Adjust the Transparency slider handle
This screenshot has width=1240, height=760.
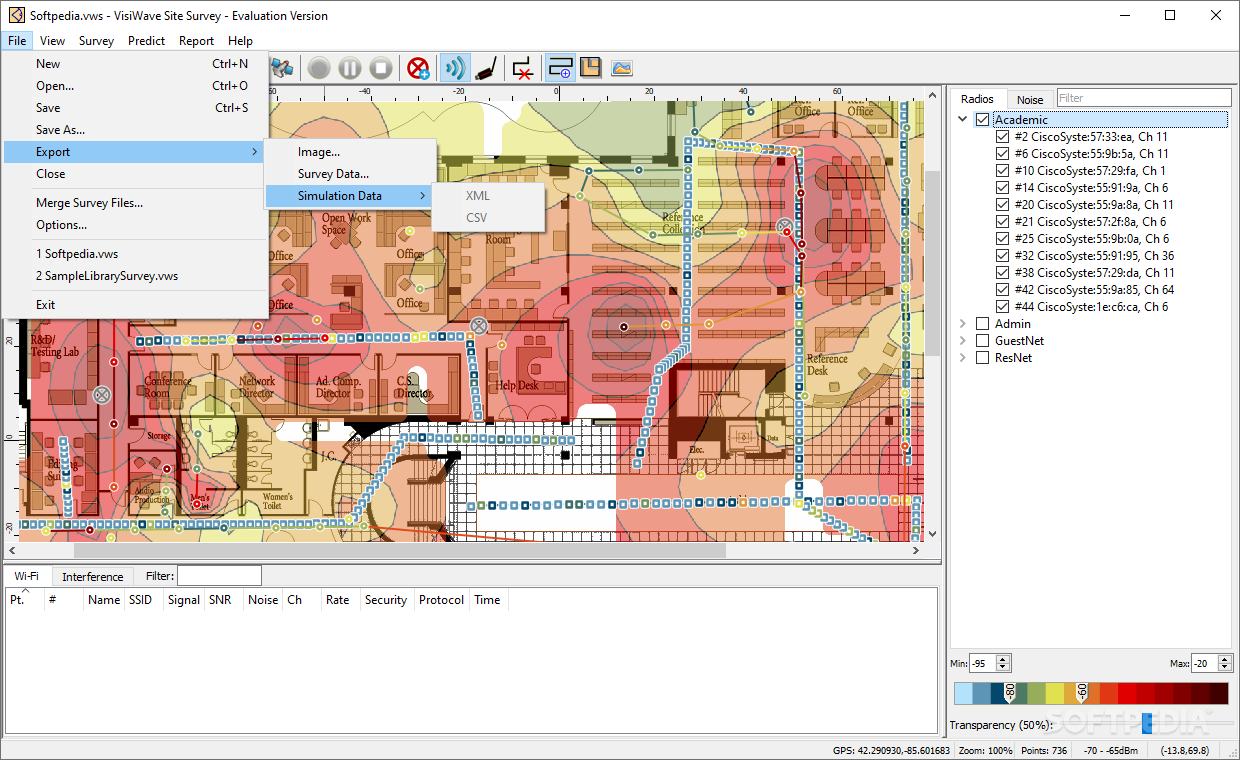(x=1146, y=724)
